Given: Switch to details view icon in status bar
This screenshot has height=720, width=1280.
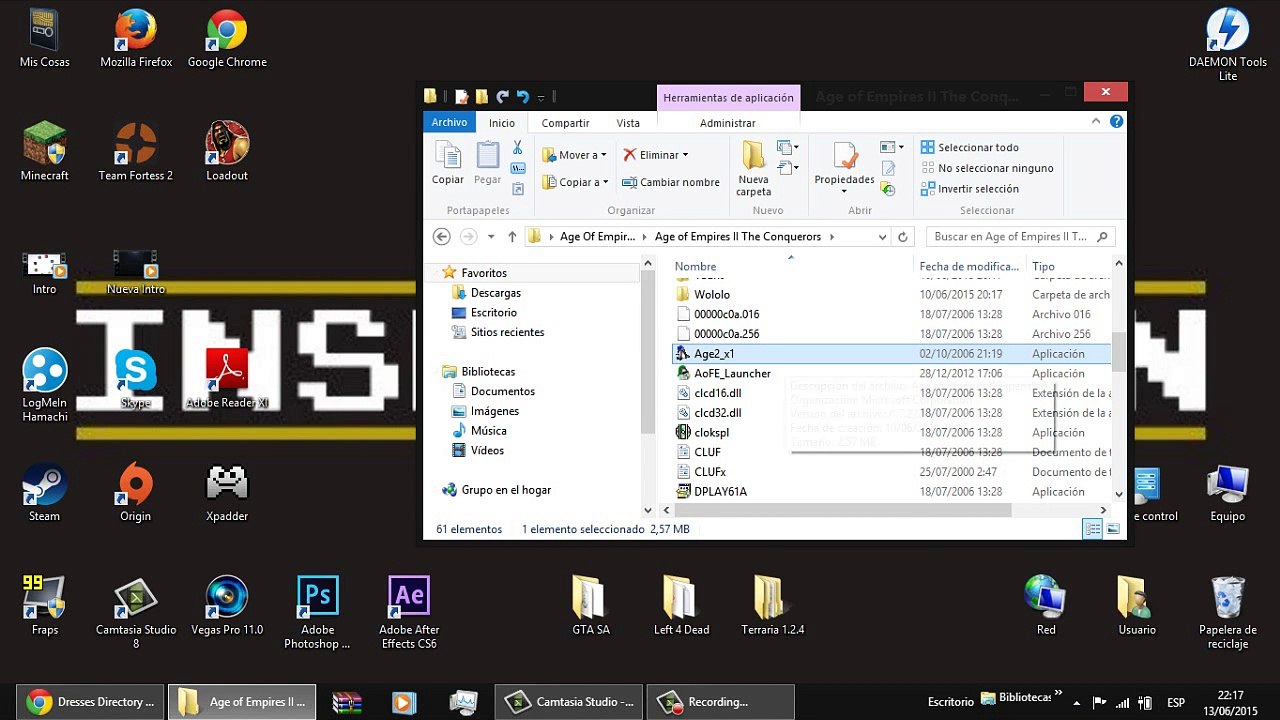Looking at the screenshot, I should (x=1093, y=529).
